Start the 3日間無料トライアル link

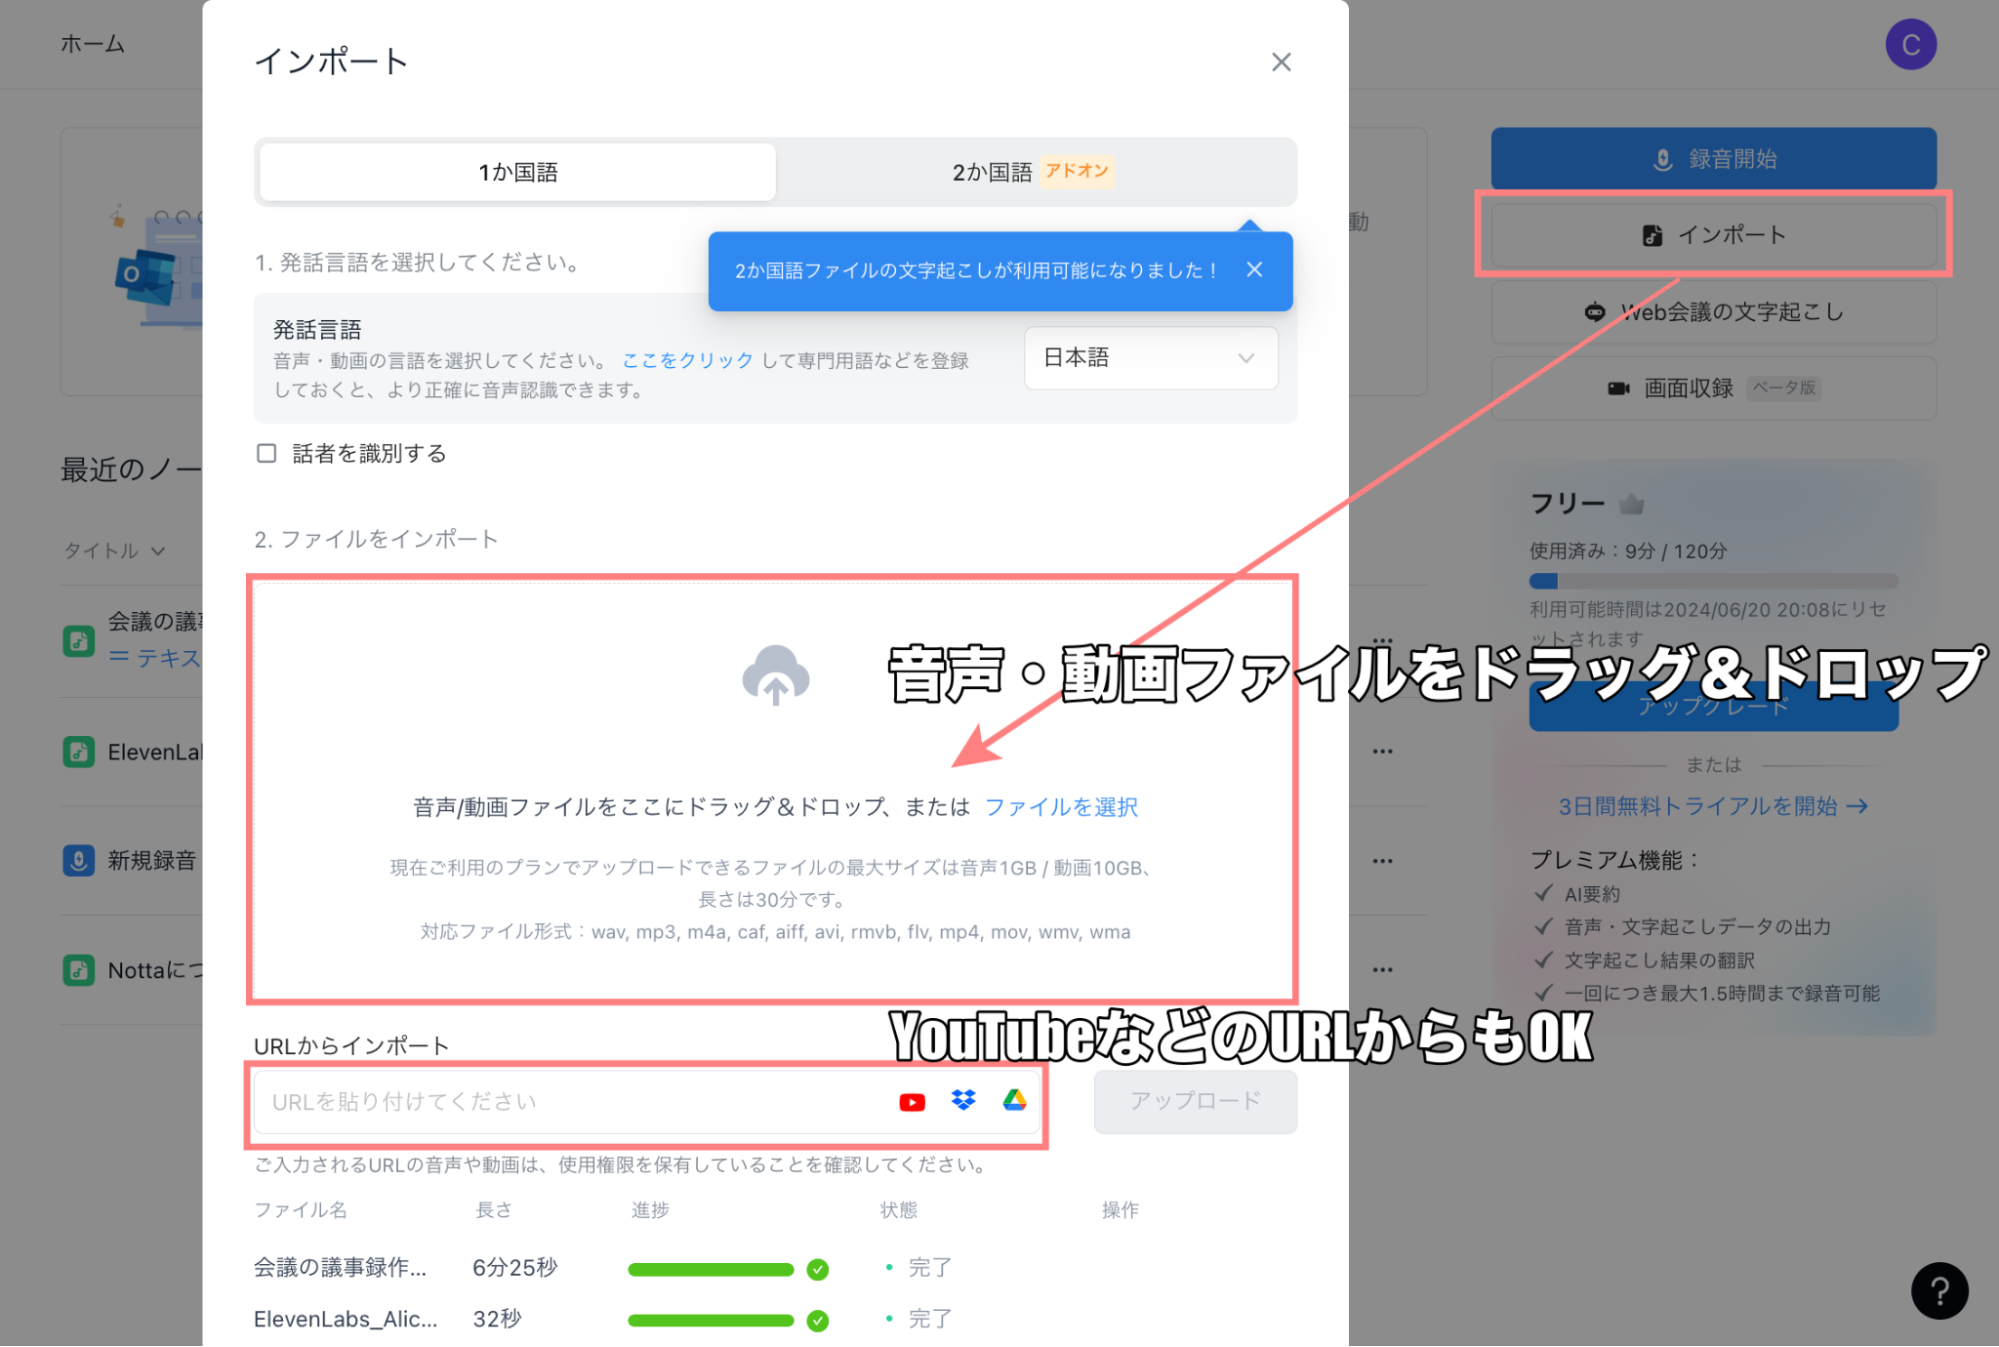[x=1711, y=806]
